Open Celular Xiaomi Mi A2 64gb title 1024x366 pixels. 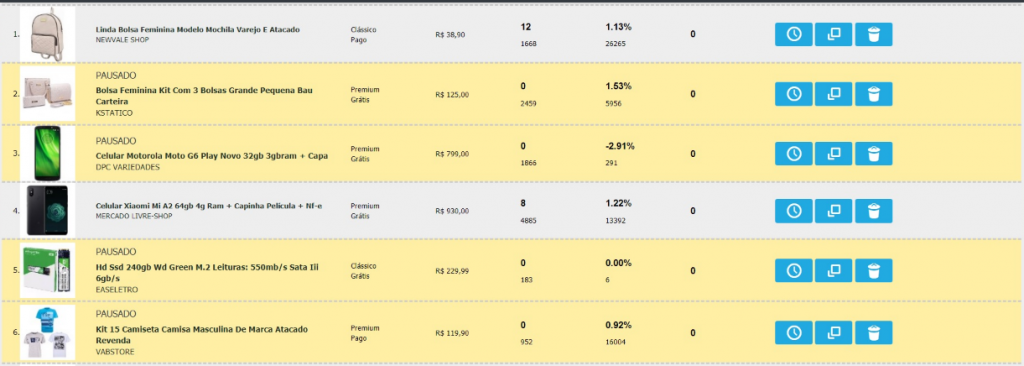pyautogui.click(x=209, y=206)
